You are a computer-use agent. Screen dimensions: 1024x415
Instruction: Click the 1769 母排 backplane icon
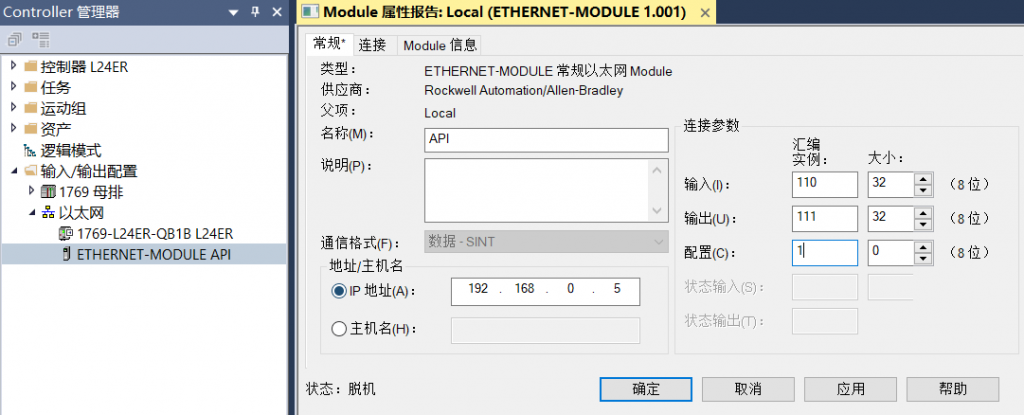(49, 192)
